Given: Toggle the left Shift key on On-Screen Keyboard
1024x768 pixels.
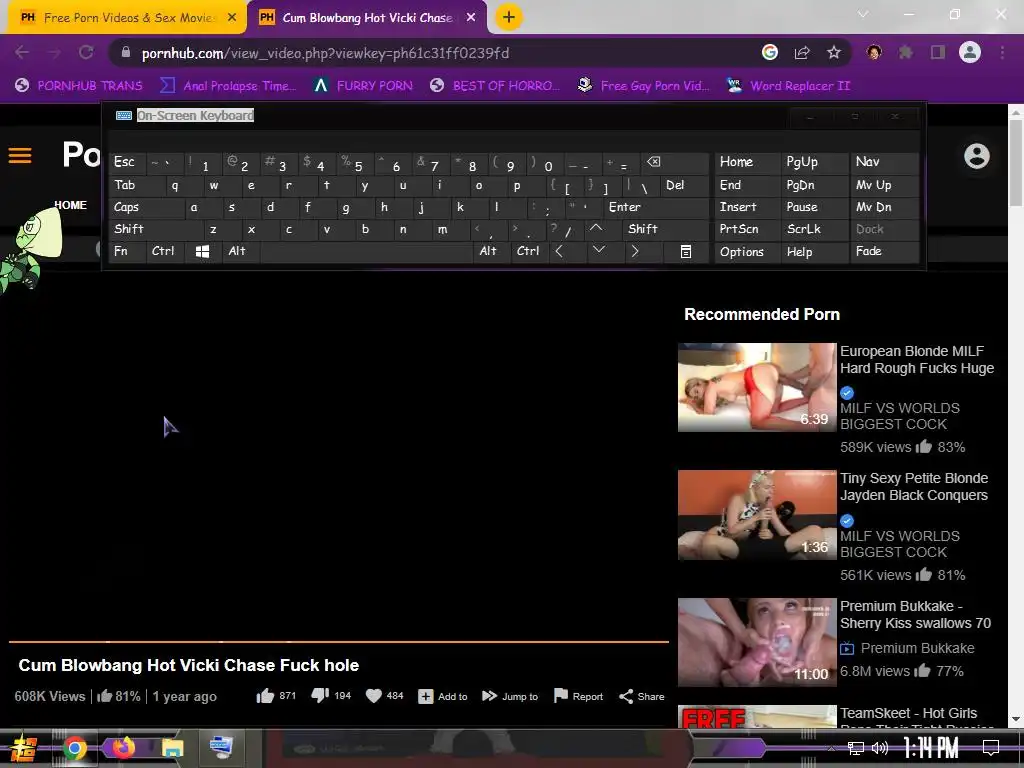Looking at the screenshot, I should pos(155,229).
